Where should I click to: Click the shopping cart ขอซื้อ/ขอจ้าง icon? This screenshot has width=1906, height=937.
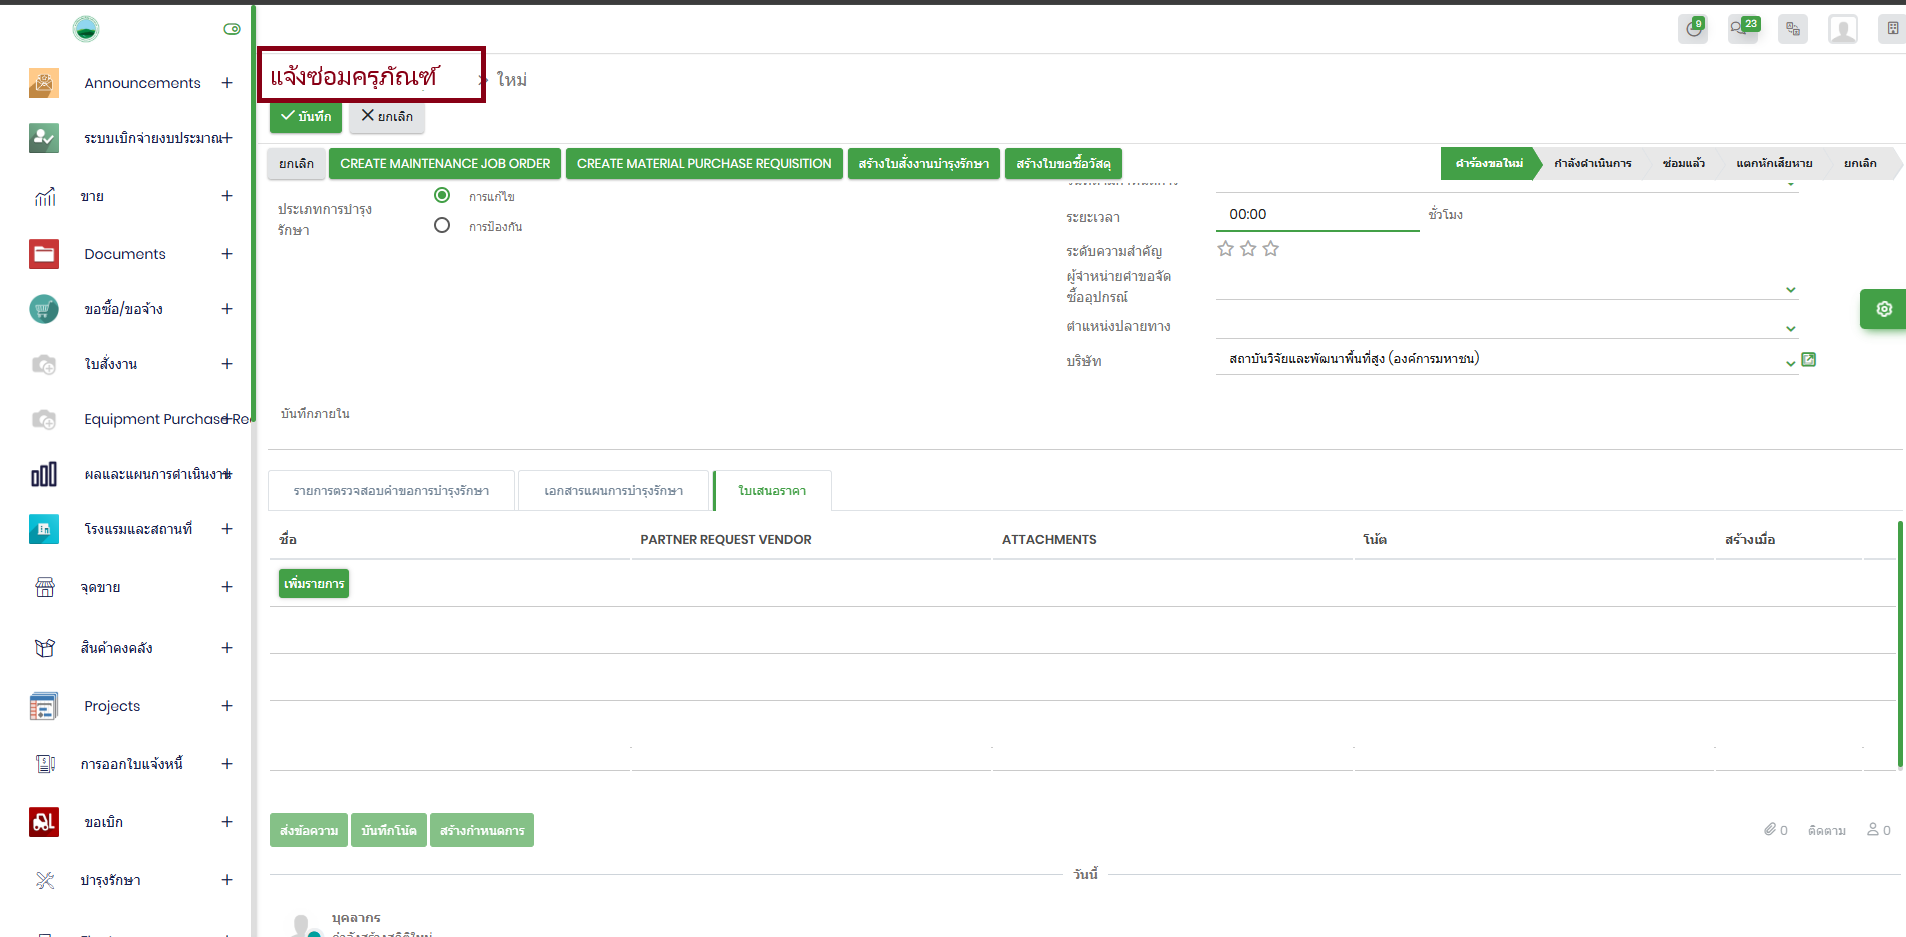tap(44, 309)
